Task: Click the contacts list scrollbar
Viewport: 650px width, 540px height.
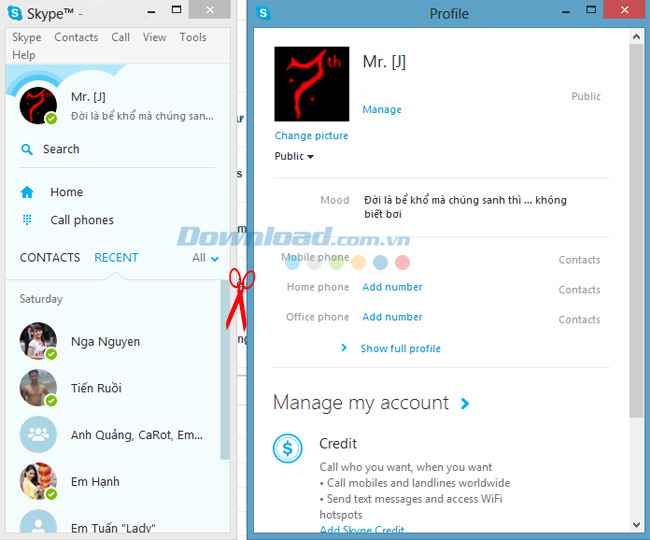Action: pyautogui.click(x=225, y=370)
